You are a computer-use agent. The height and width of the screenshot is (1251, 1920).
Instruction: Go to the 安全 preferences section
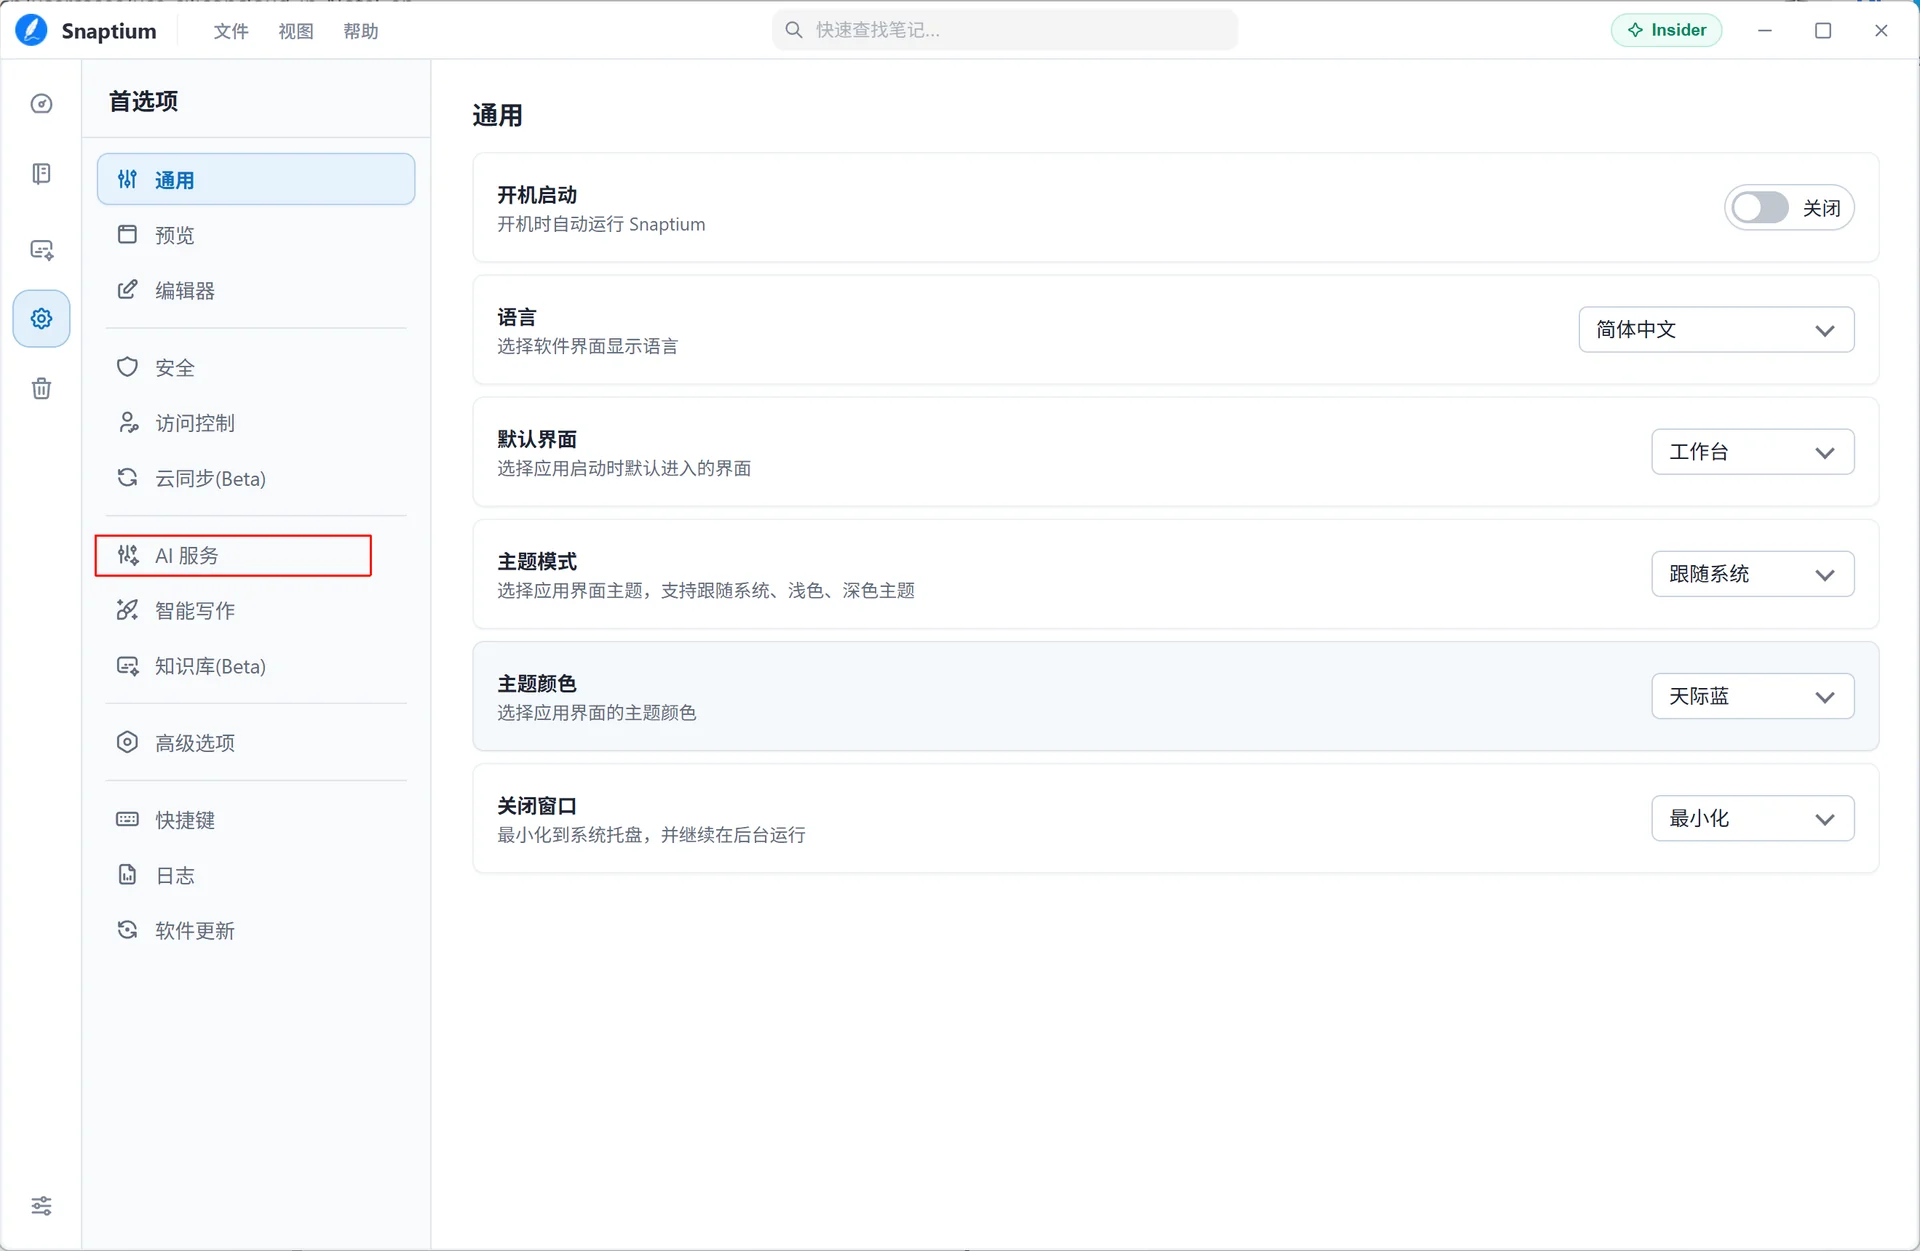click(x=256, y=367)
